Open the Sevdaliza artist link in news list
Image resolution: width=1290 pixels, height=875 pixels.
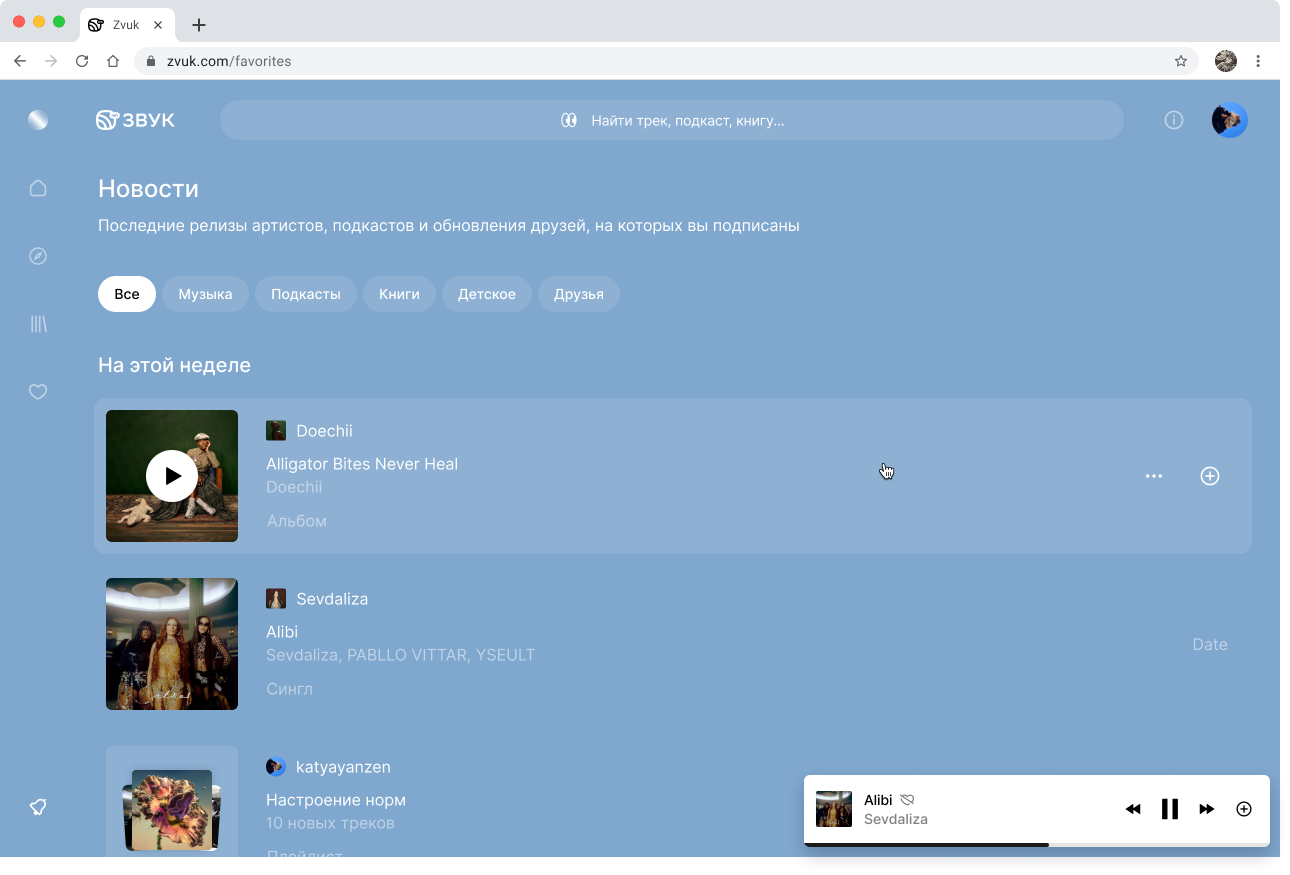[x=332, y=599]
